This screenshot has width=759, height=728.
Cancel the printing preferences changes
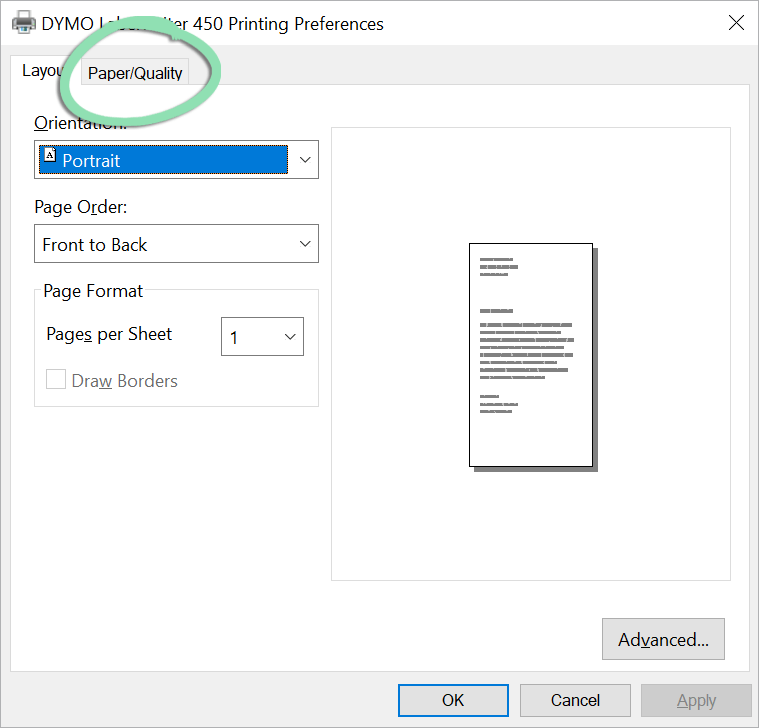pyautogui.click(x=575, y=700)
